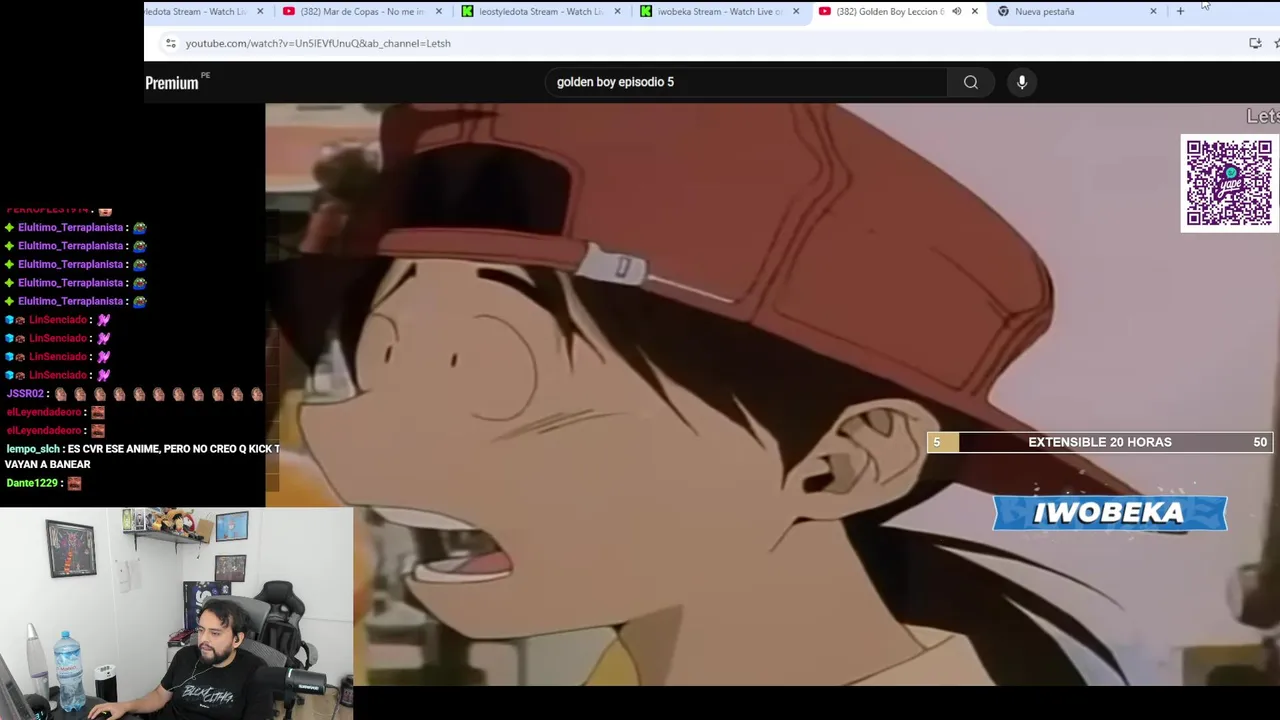The image size is (1280, 720).
Task: Click the Extensible 20 Horas progress bar
Action: point(1100,442)
